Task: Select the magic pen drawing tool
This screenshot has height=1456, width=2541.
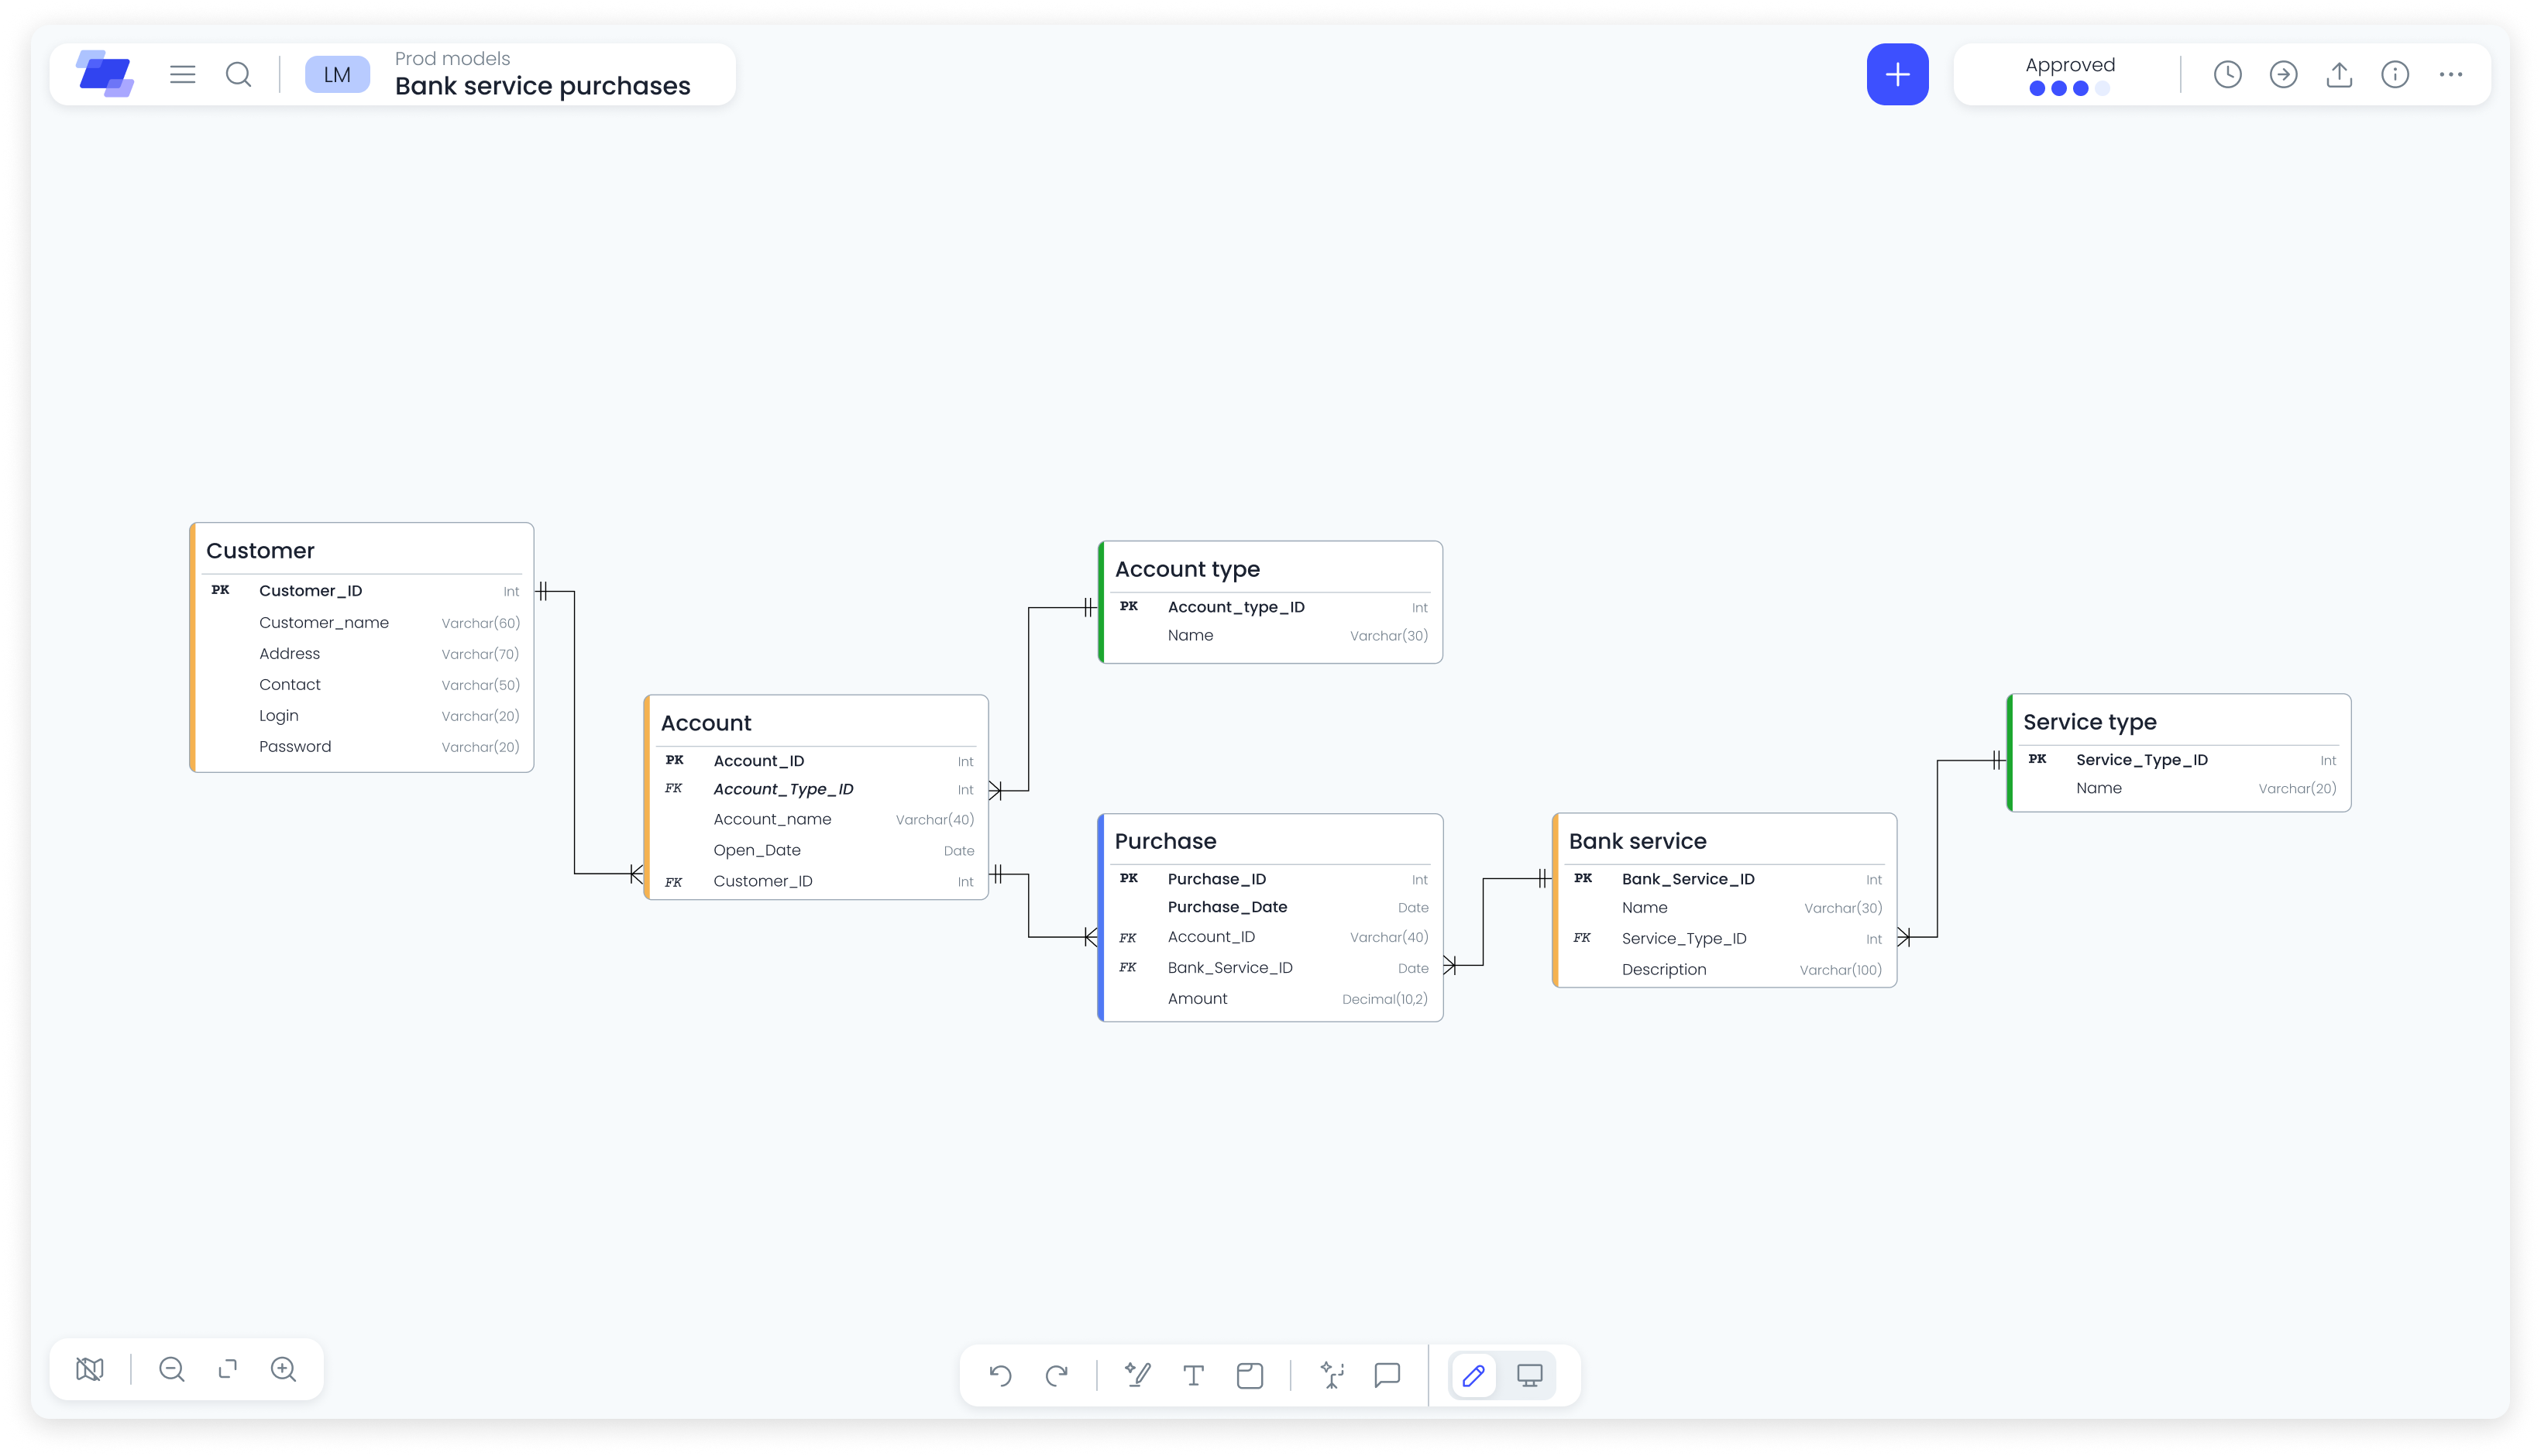Action: click(1137, 1375)
